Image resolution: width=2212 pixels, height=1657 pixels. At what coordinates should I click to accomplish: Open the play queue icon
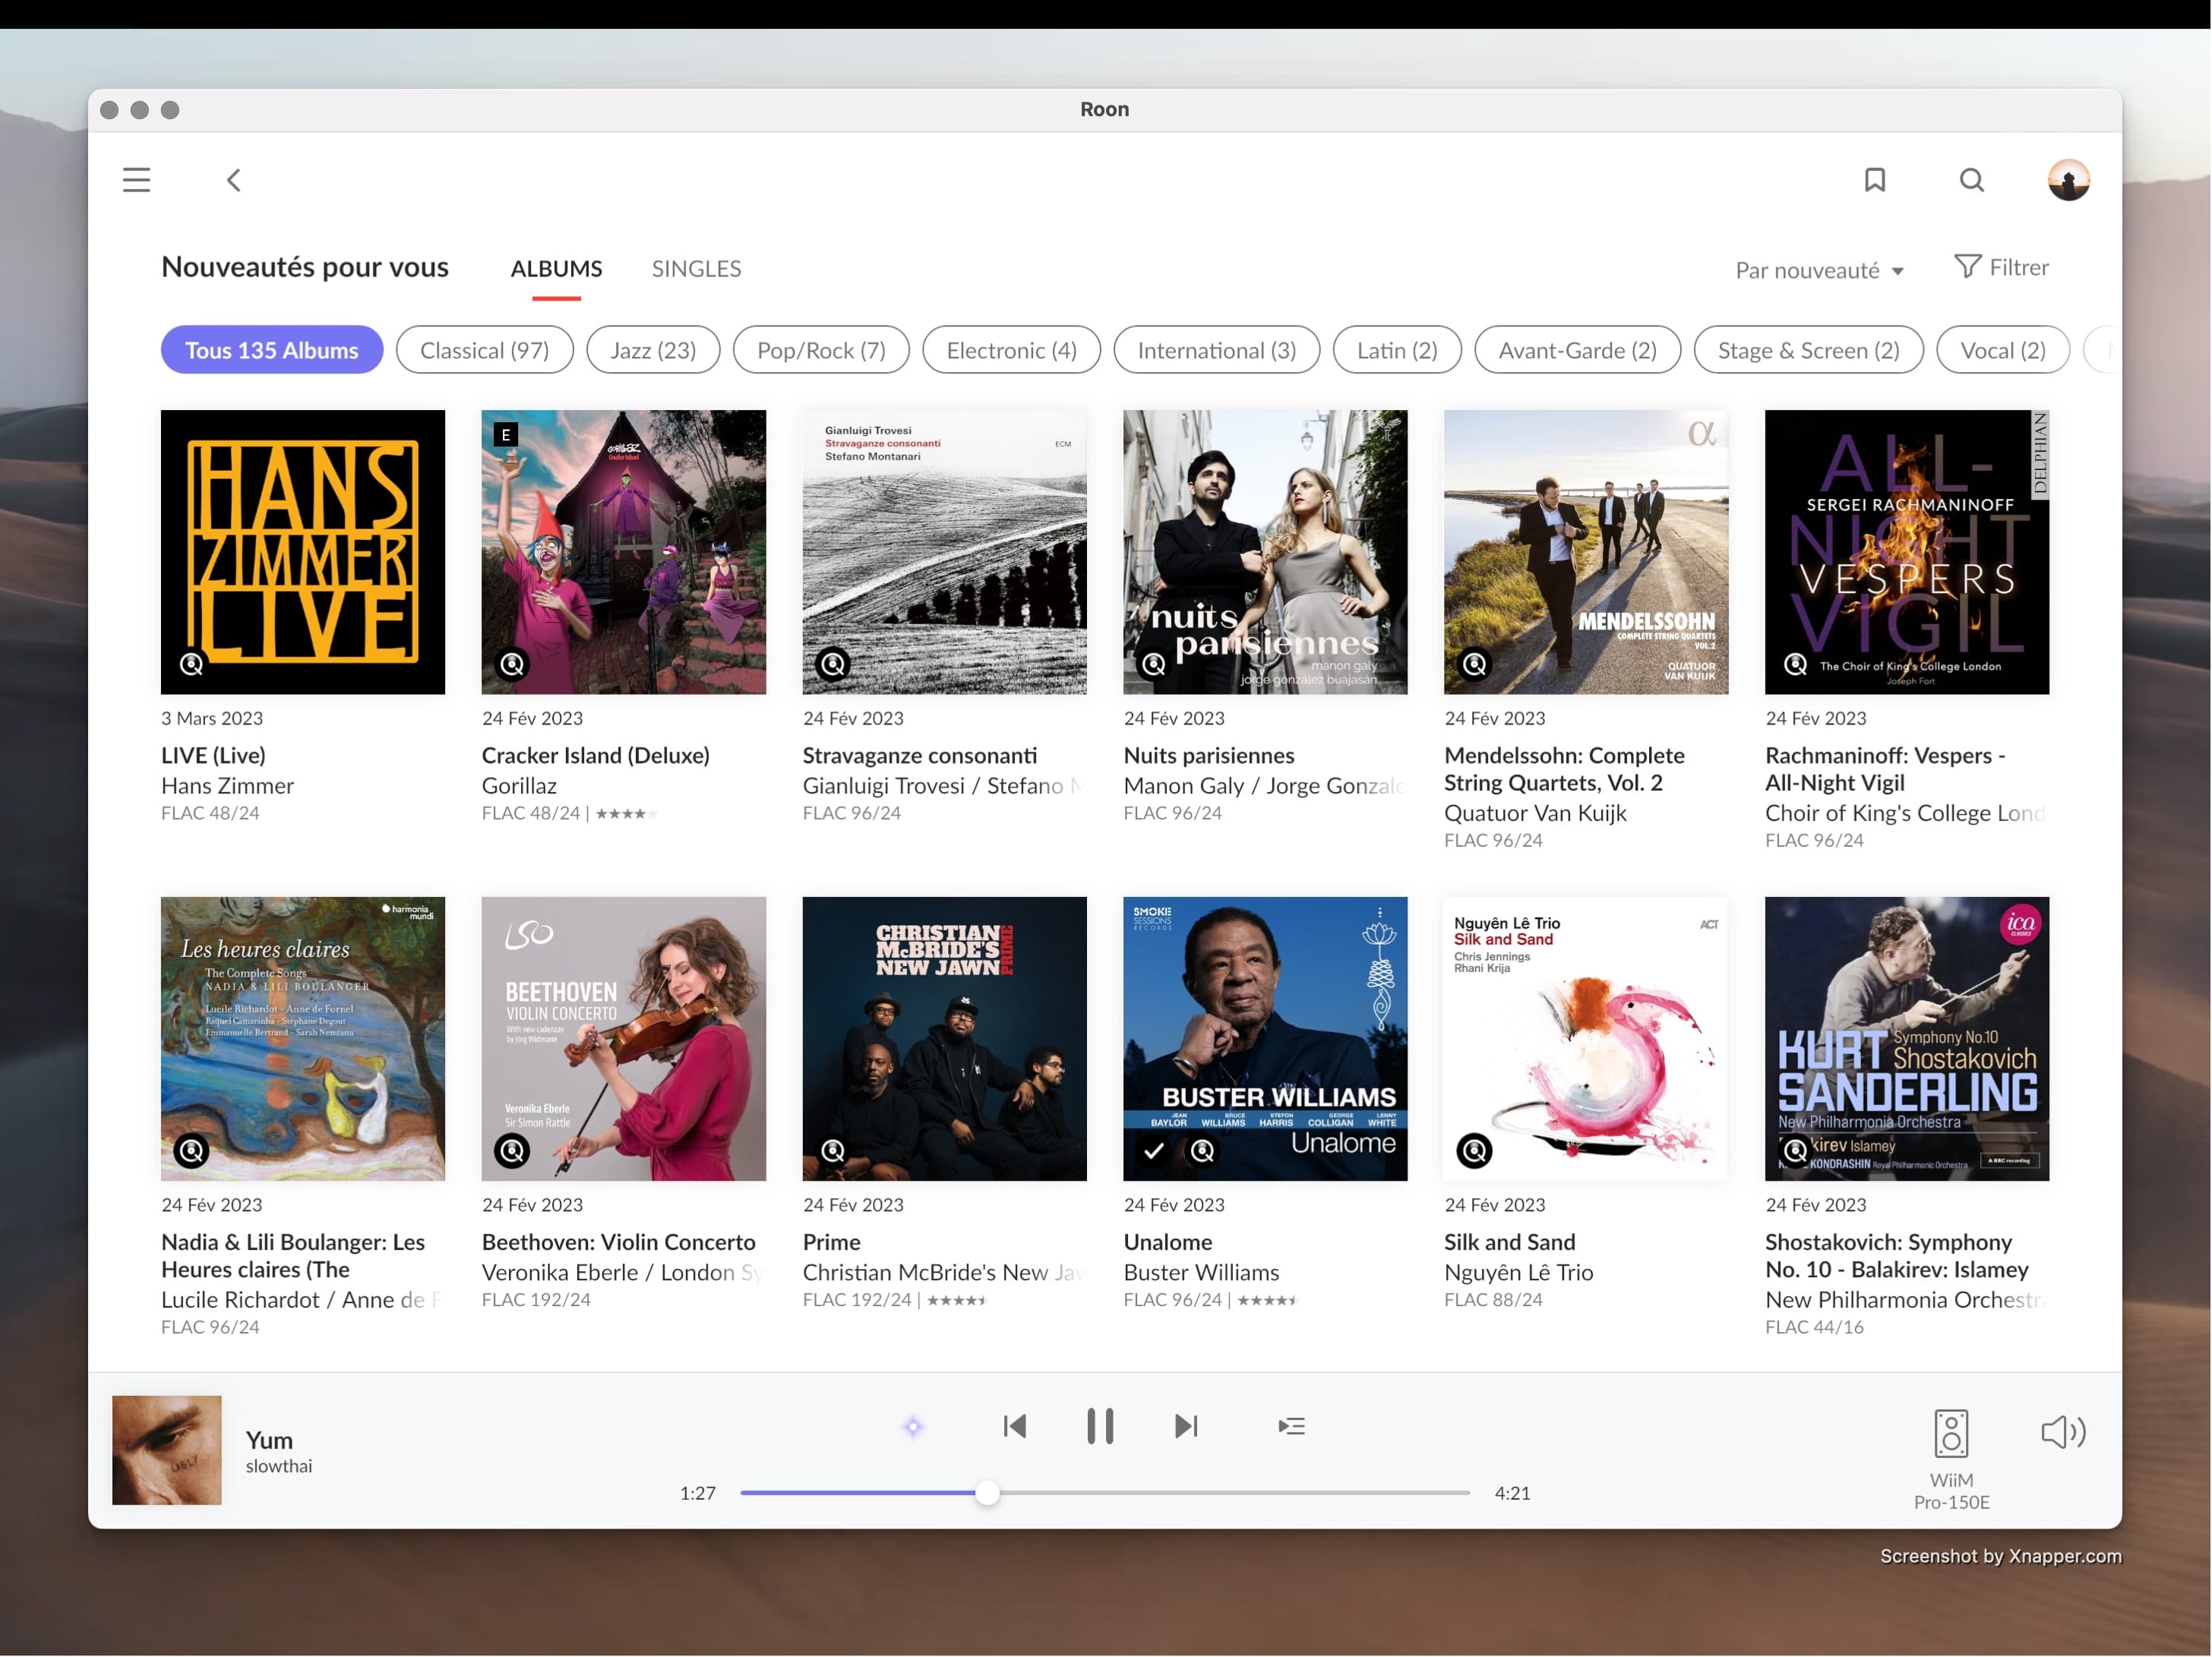(1291, 1426)
